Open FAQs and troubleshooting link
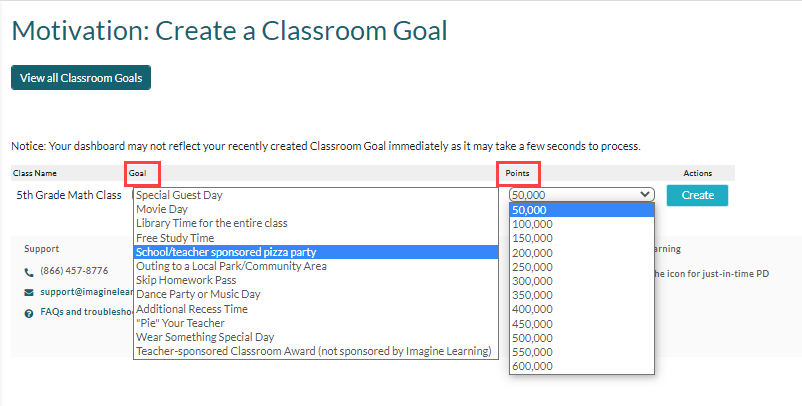802x406 pixels. click(86, 312)
